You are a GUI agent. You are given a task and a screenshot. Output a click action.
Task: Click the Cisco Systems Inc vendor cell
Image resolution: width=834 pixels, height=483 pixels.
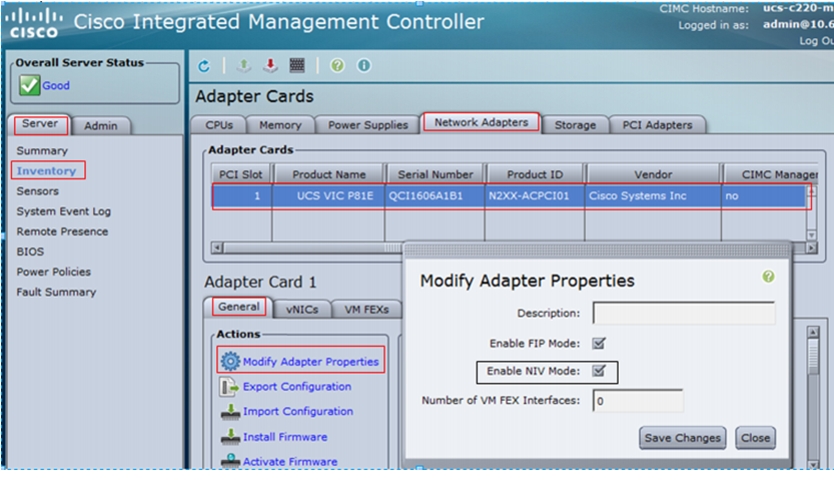pos(653,196)
